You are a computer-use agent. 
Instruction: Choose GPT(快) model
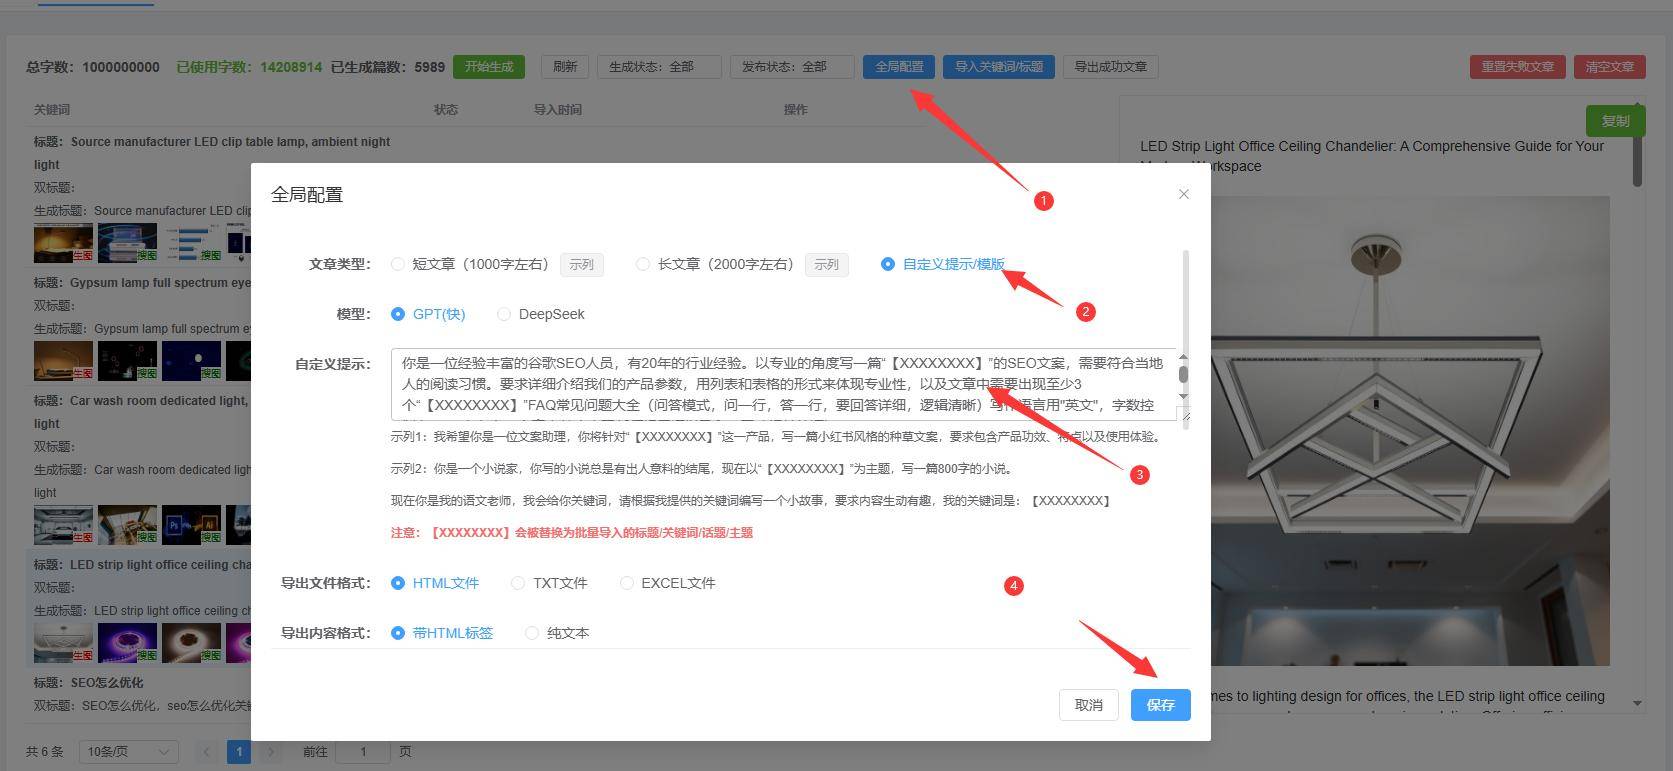click(428, 314)
